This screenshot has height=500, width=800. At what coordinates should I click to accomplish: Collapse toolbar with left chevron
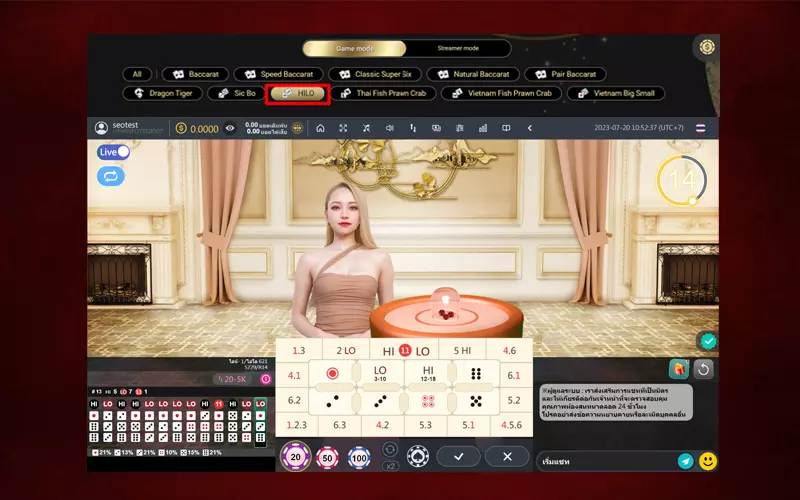click(x=529, y=128)
